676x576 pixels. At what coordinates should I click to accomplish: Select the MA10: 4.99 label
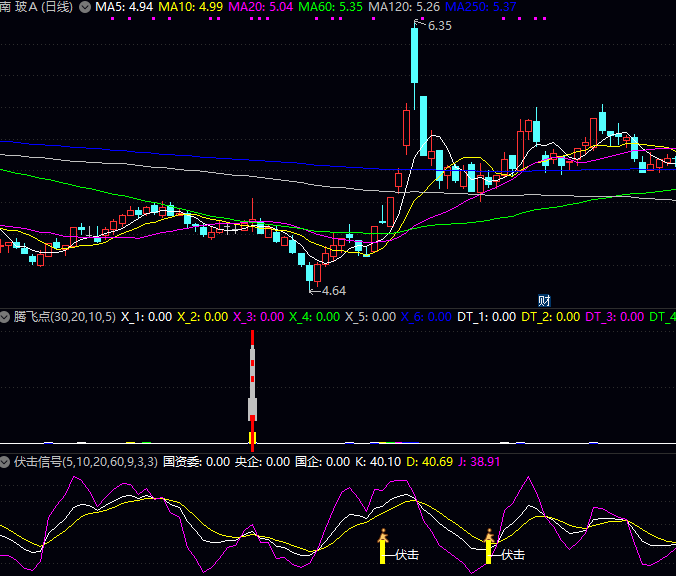click(191, 7)
